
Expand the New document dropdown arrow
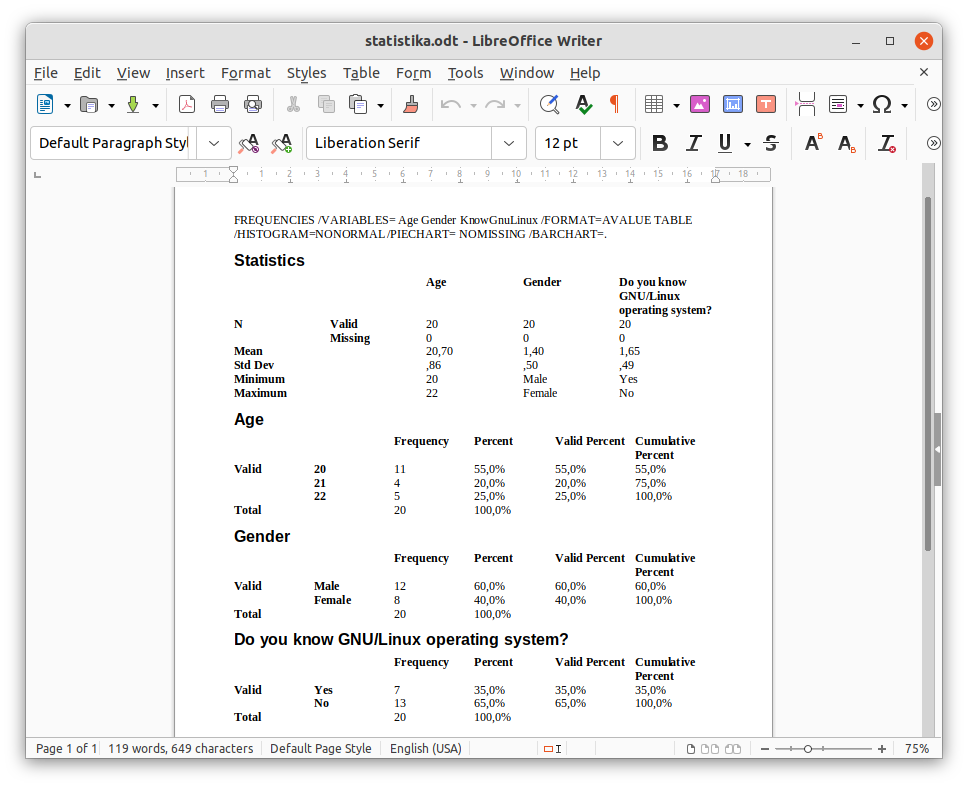point(67,106)
